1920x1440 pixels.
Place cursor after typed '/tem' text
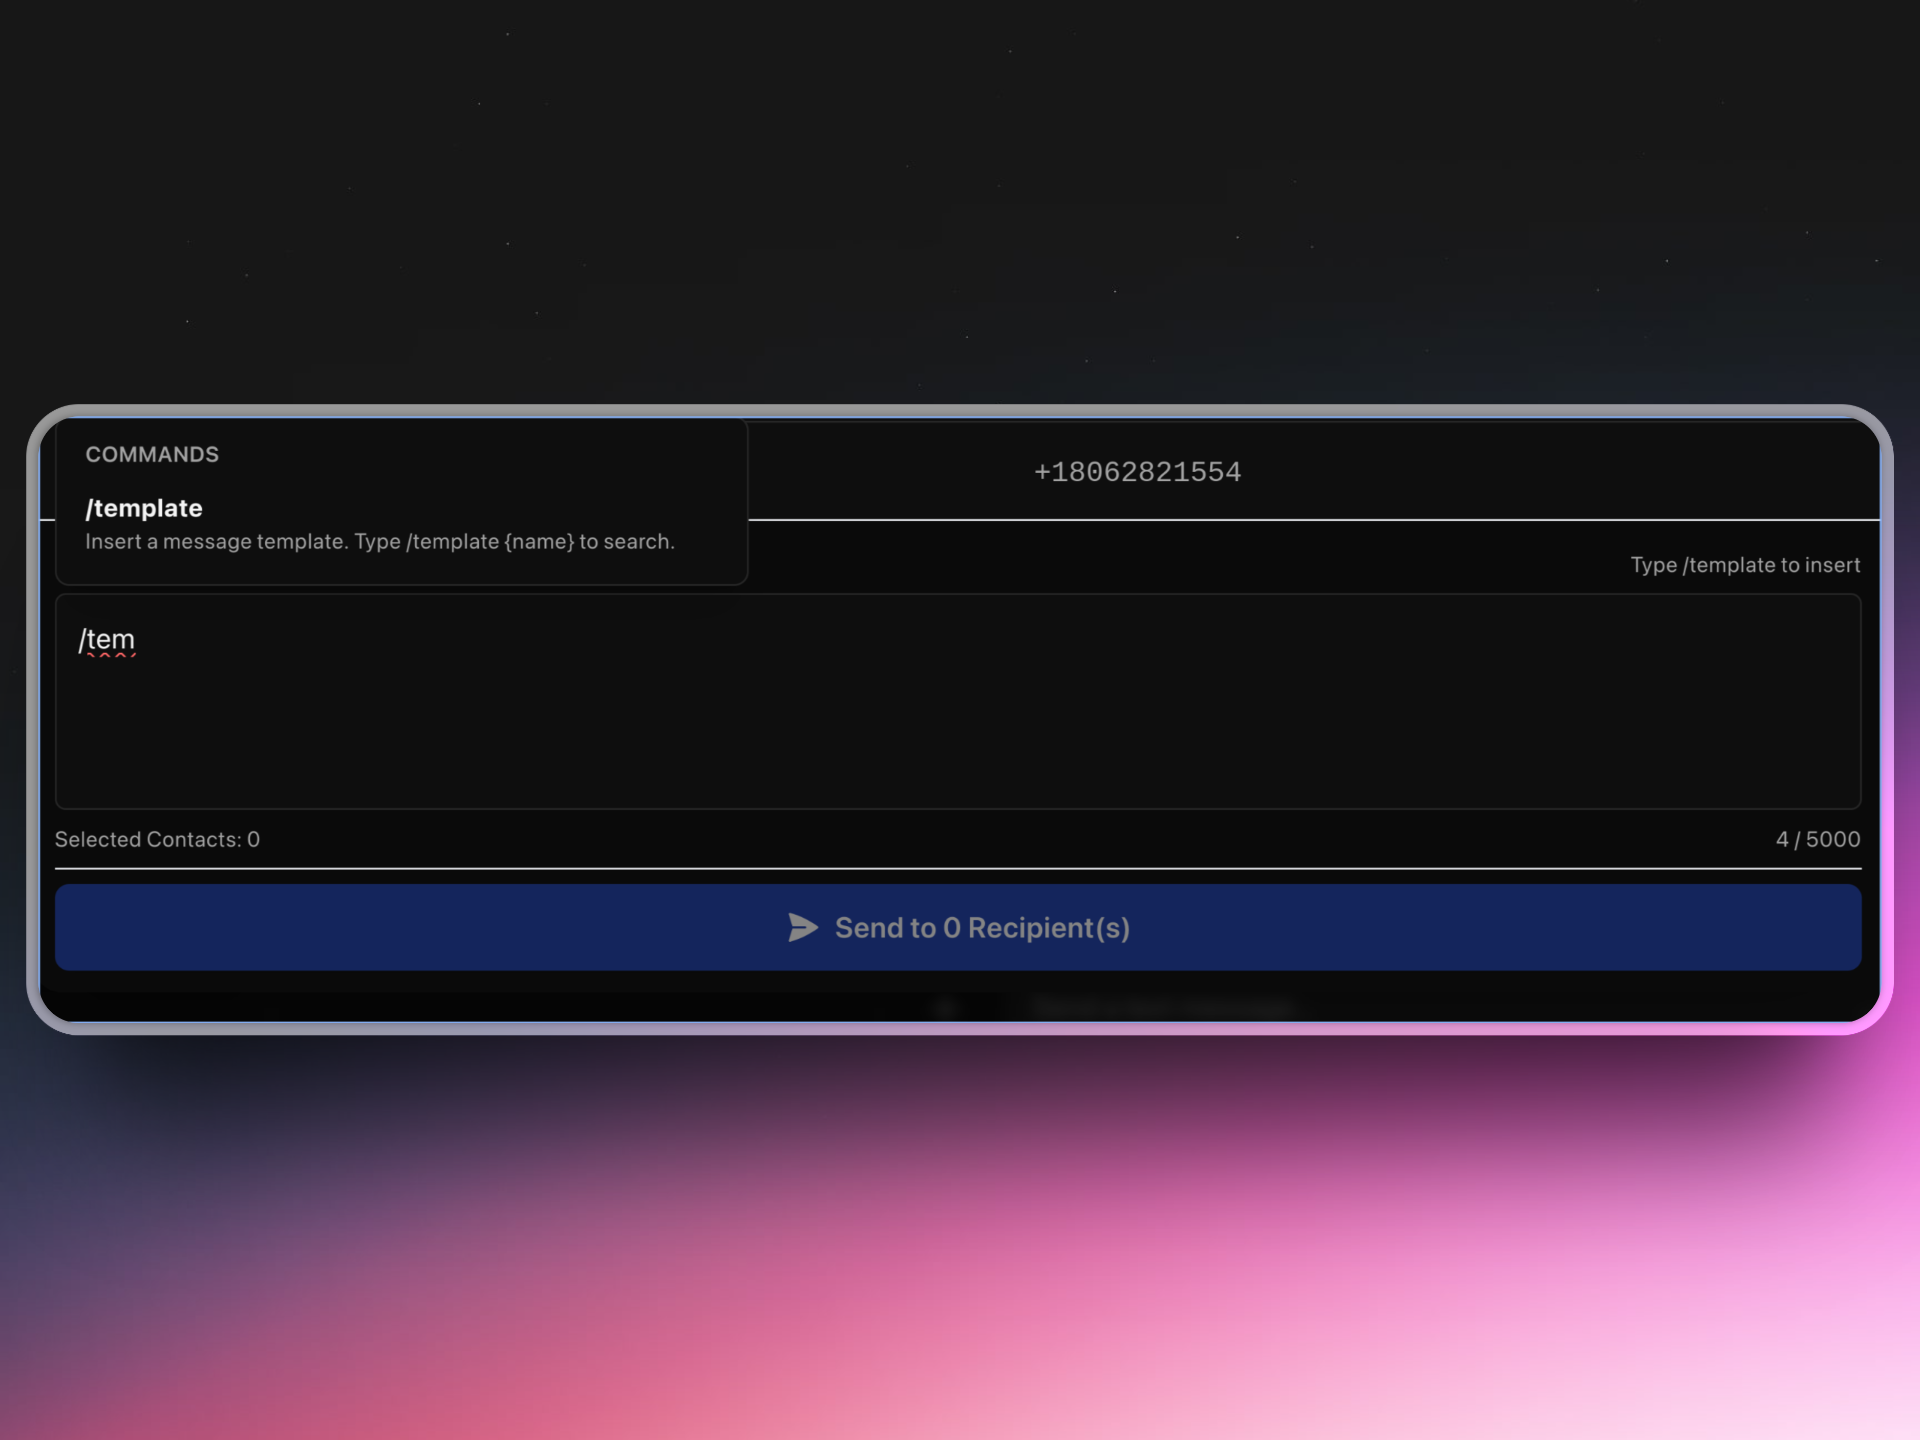137,640
